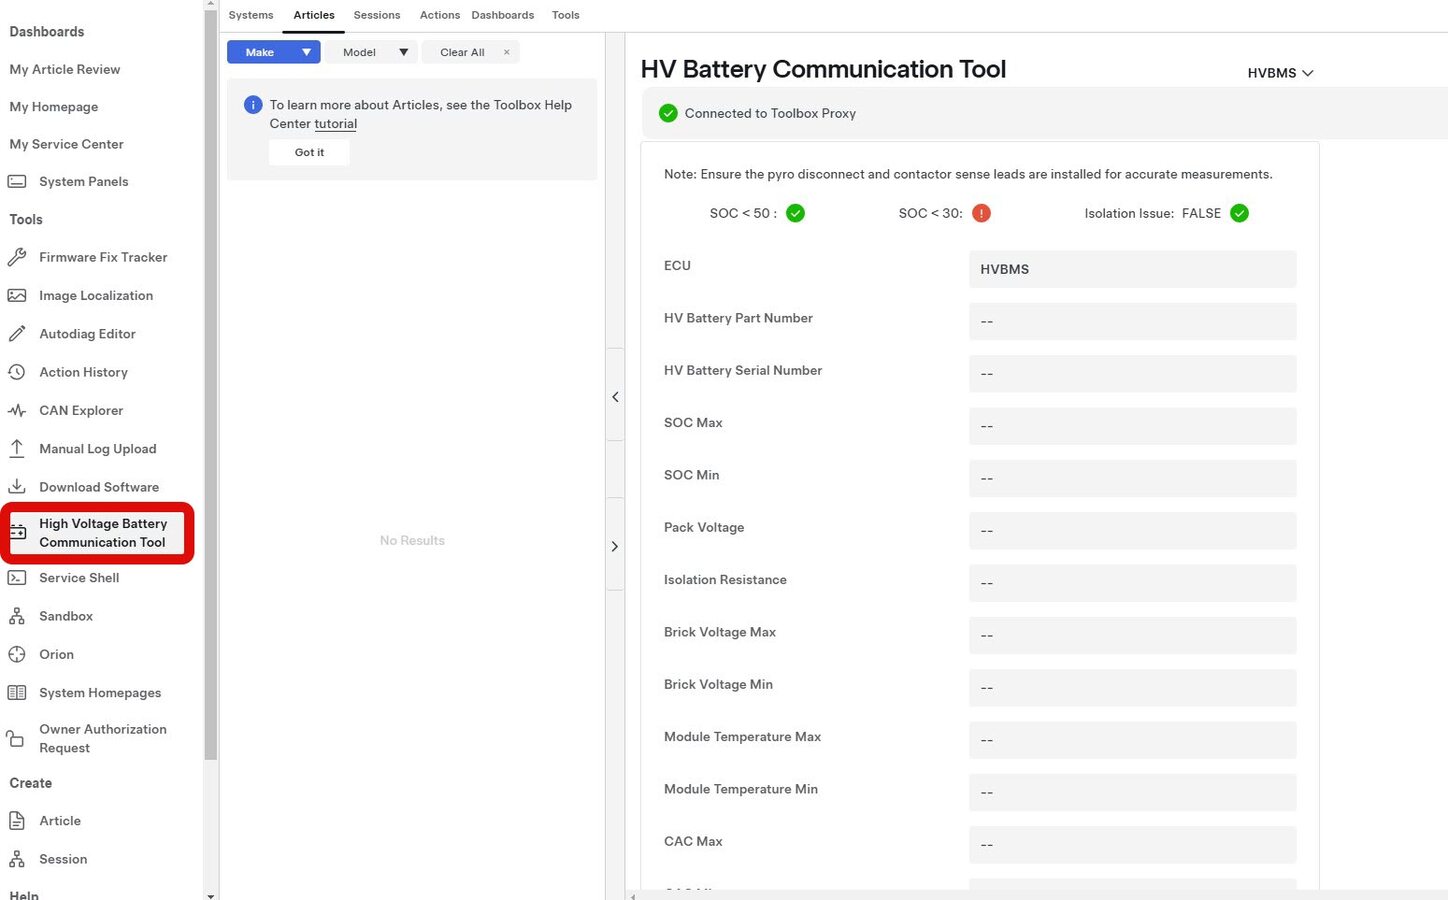Expand the HVBMS selector dropdown
This screenshot has width=1448, height=900.
coord(1280,73)
